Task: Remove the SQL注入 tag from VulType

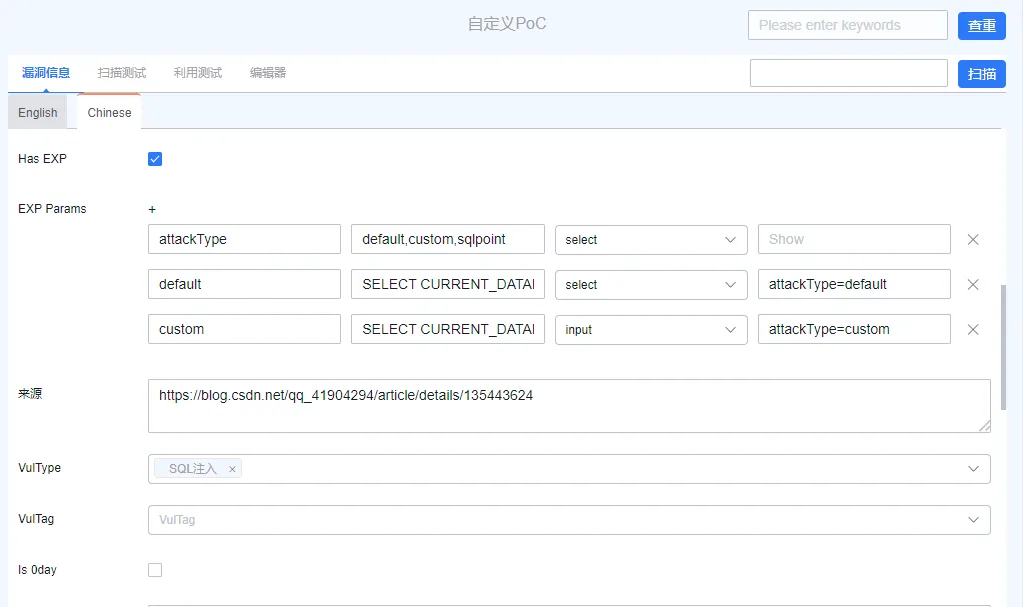Action: (232, 469)
